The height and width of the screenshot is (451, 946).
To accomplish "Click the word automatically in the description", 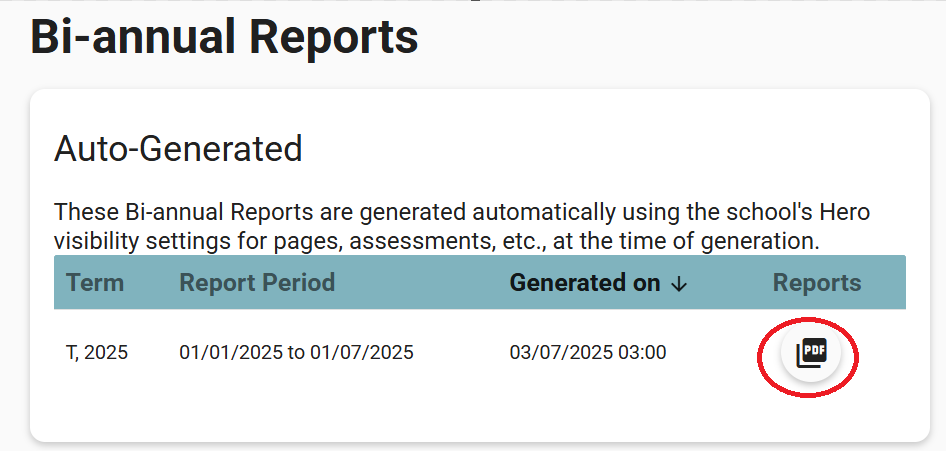I will [544, 212].
